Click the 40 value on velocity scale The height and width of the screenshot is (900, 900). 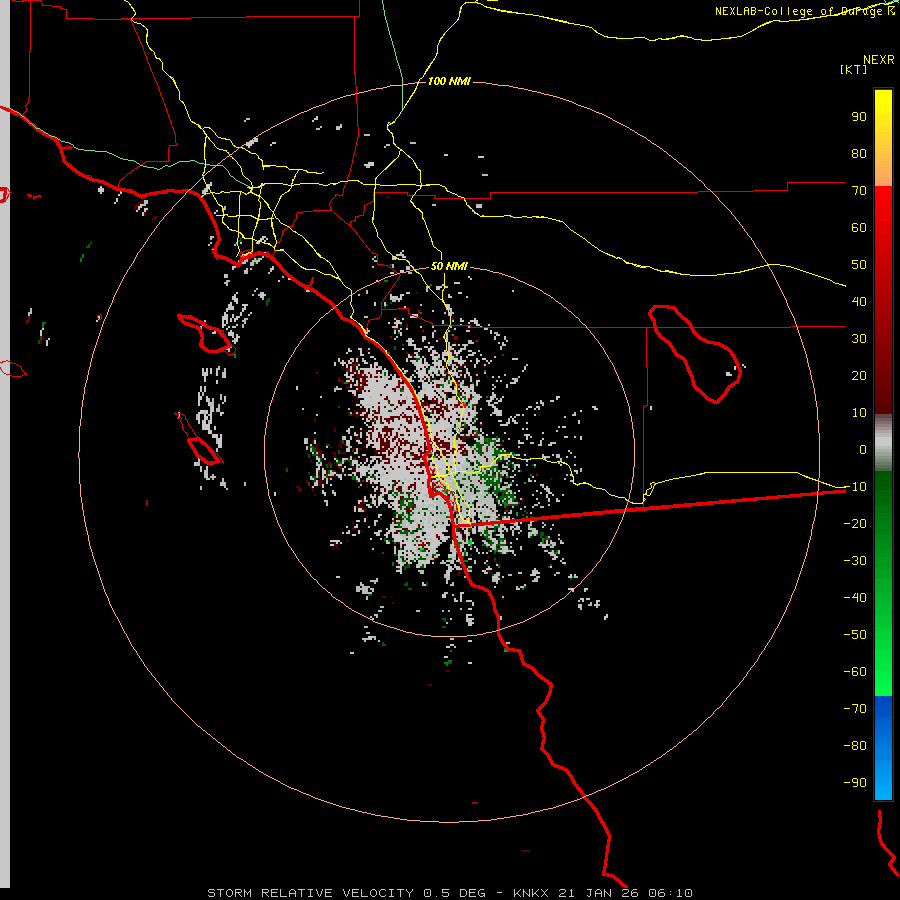859,302
